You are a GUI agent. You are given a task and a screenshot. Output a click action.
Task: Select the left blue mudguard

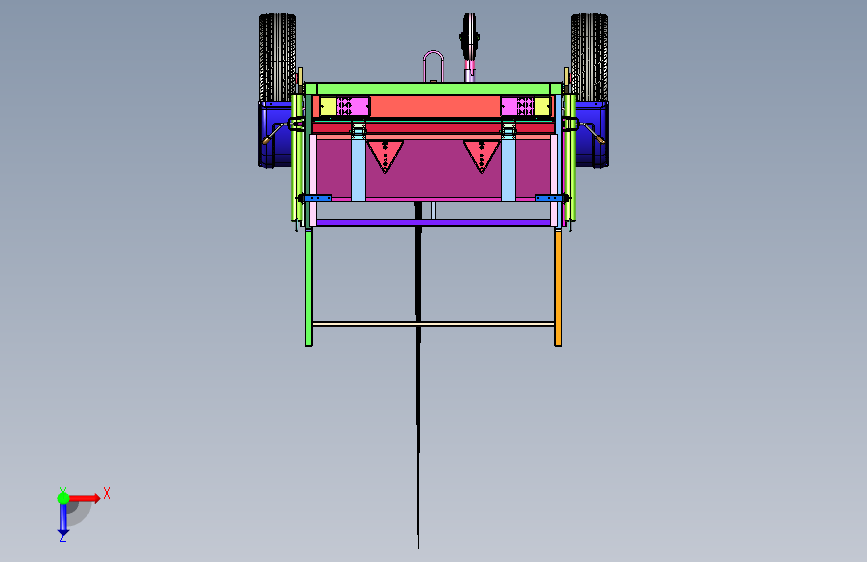(x=274, y=134)
